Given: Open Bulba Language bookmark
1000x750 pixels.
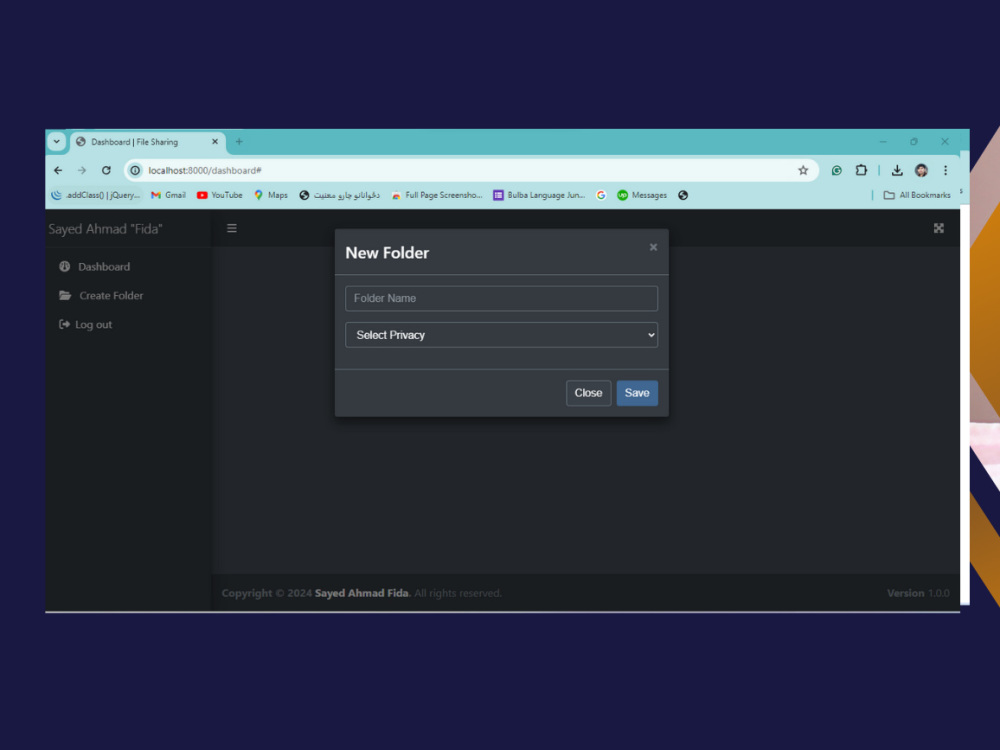Looking at the screenshot, I should pyautogui.click(x=539, y=195).
